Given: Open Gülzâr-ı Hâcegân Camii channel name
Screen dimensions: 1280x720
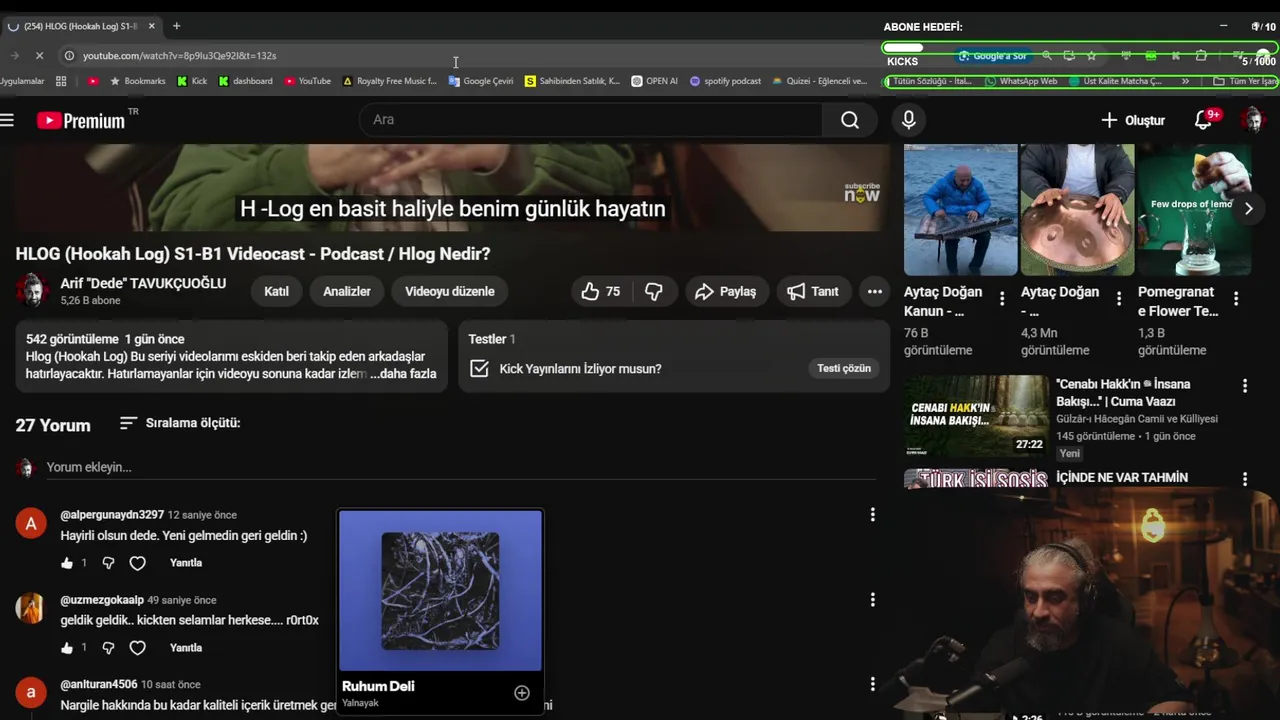Looking at the screenshot, I should click(1137, 419).
